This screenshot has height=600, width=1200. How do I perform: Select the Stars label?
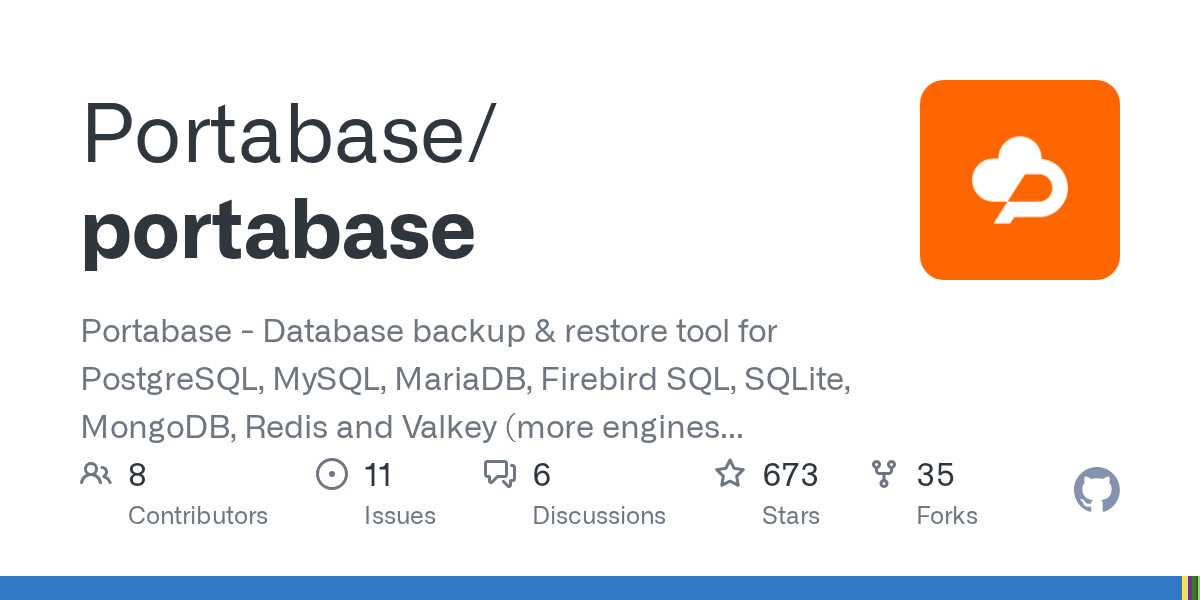point(791,516)
